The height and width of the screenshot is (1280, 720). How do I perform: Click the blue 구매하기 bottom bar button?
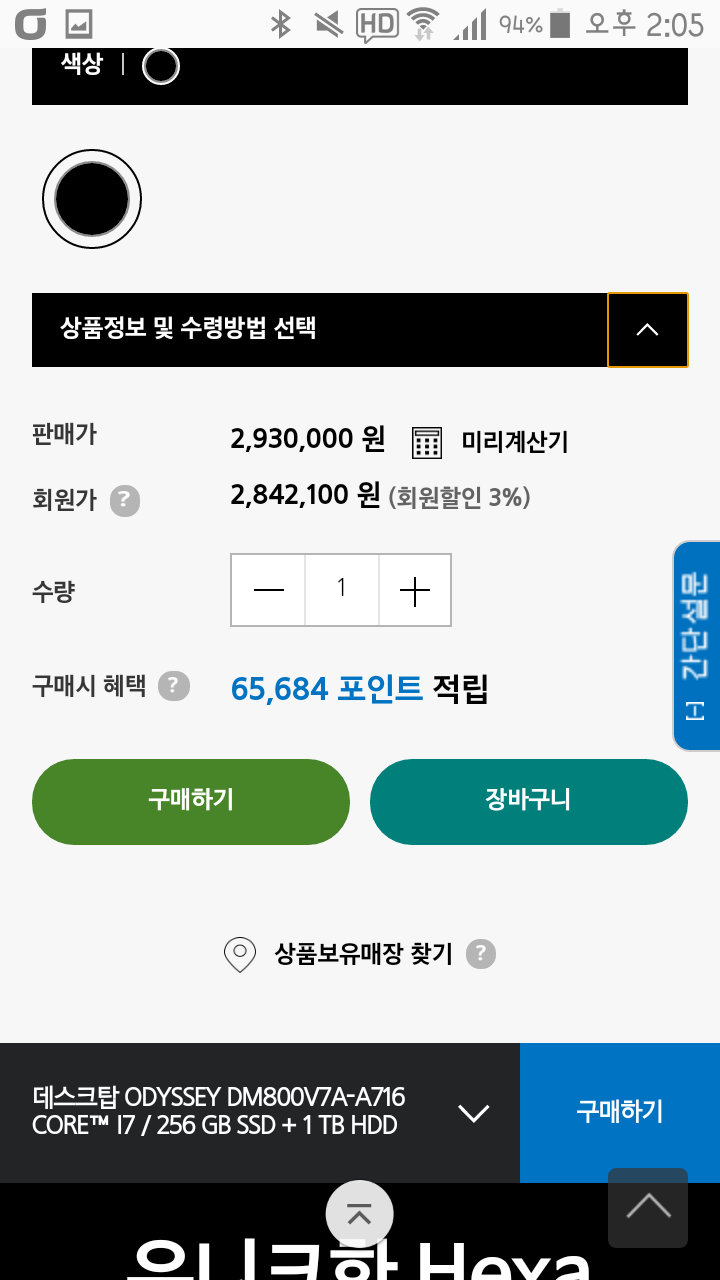coord(619,1112)
